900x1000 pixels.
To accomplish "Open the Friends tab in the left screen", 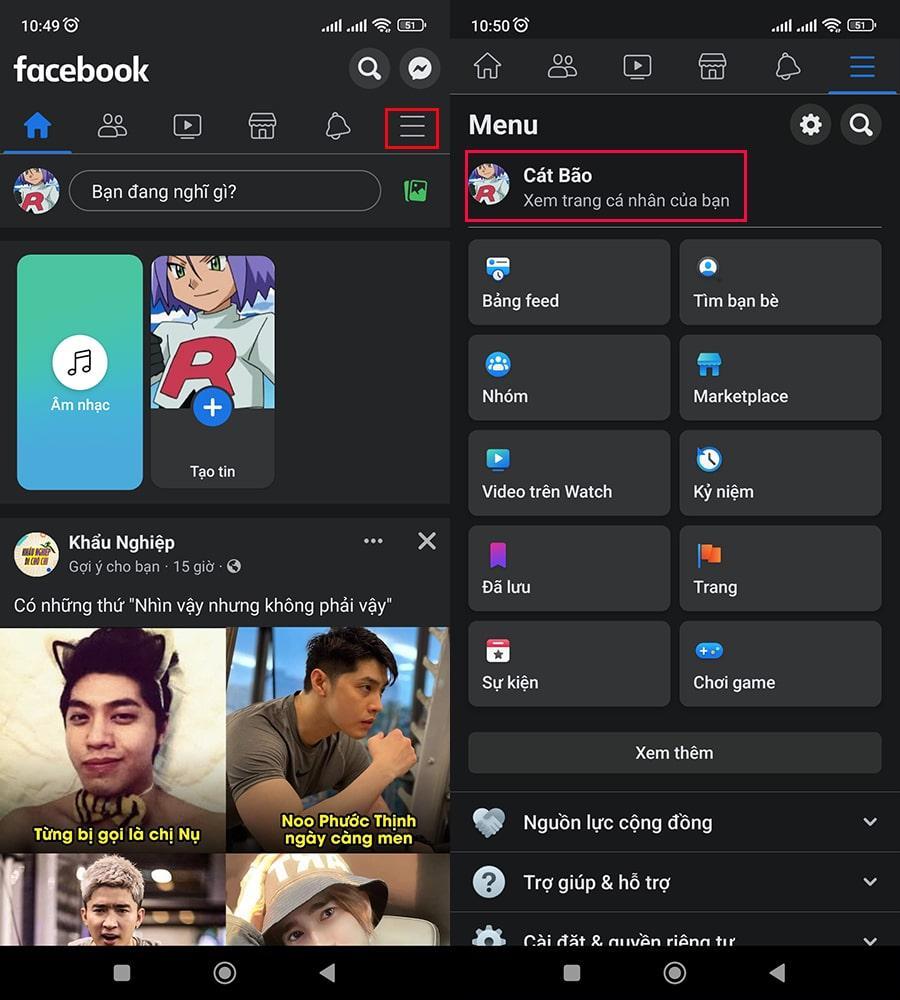I will tap(112, 126).
